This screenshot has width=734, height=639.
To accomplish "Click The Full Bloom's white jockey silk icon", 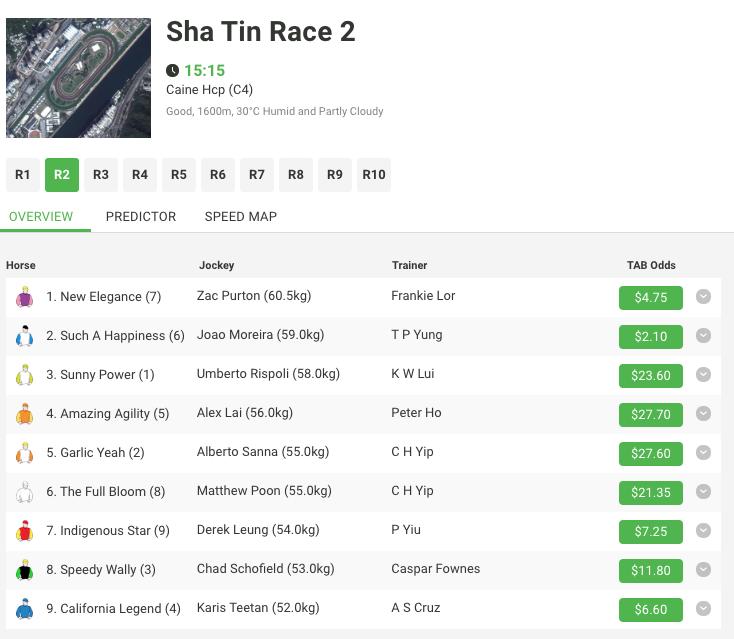I will click(x=25, y=492).
